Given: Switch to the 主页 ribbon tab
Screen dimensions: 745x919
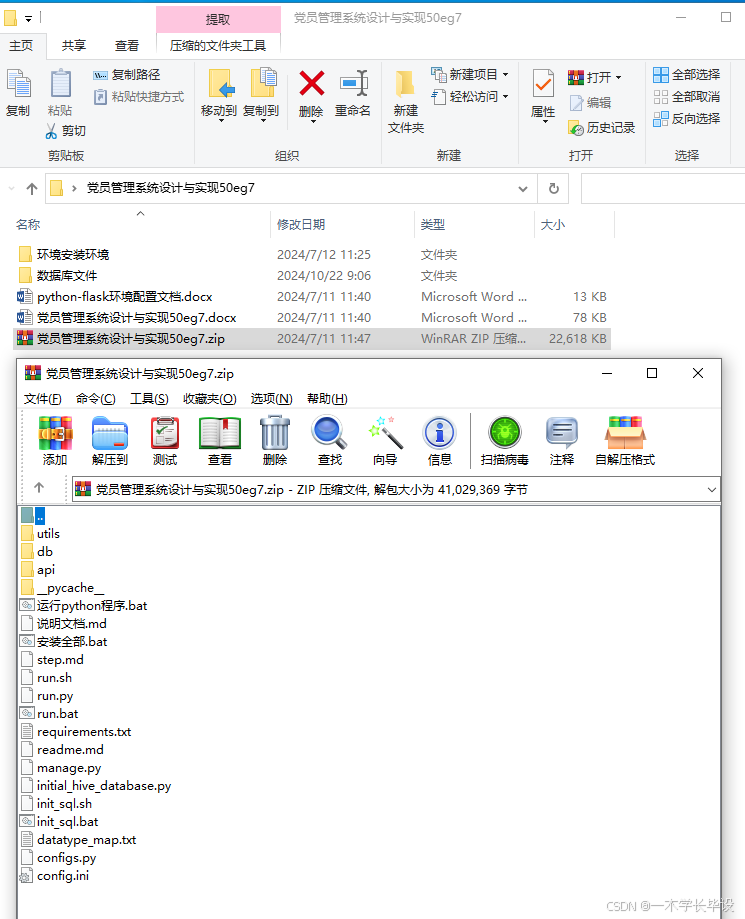Looking at the screenshot, I should tap(22, 46).
